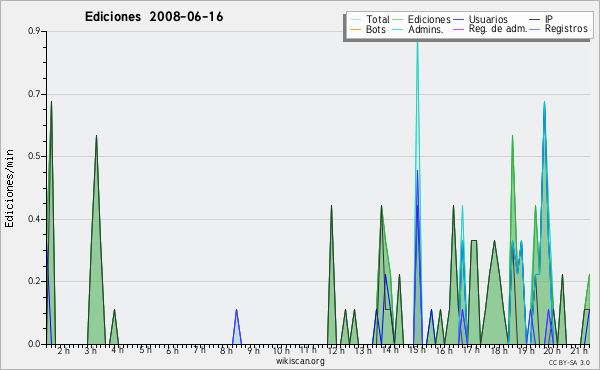Click the IP legend entry
This screenshot has width=600, height=370.
[x=541, y=19]
